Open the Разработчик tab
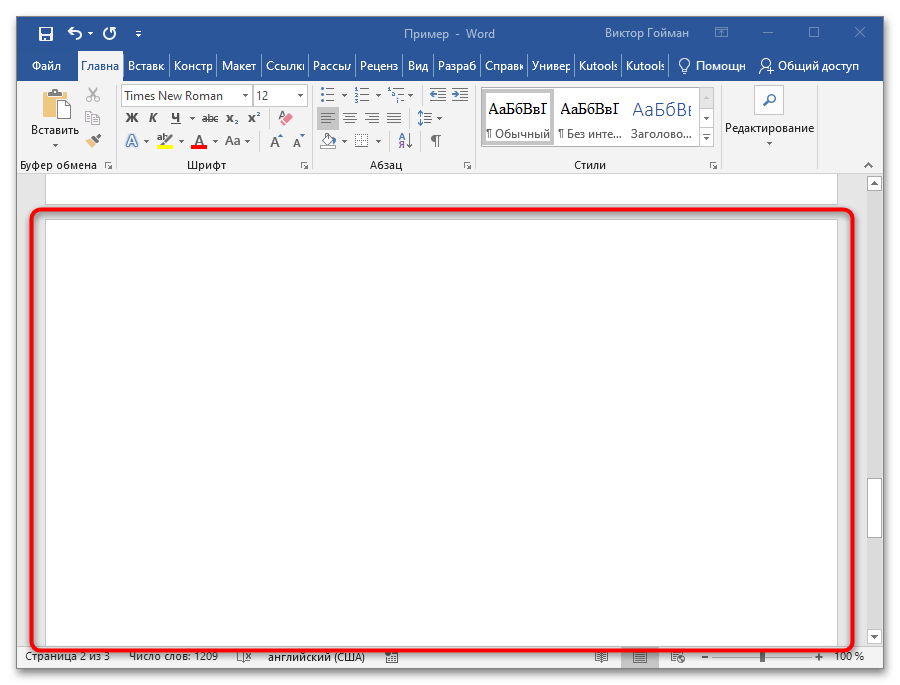 (457, 66)
